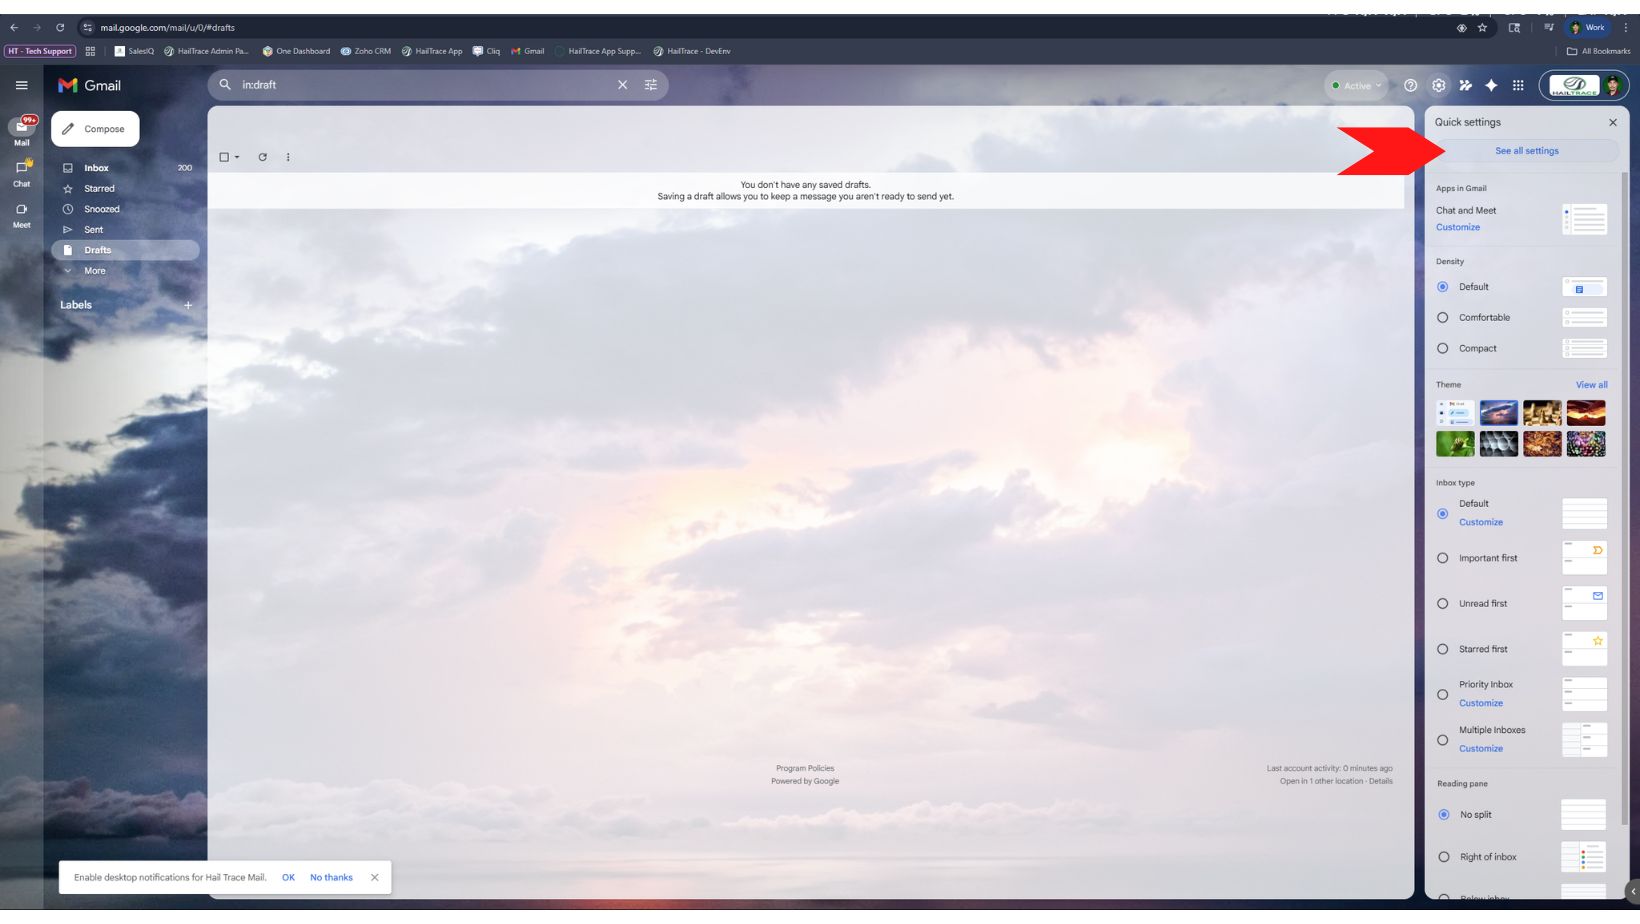
Task: Open the Google apps grid
Action: 1518,85
